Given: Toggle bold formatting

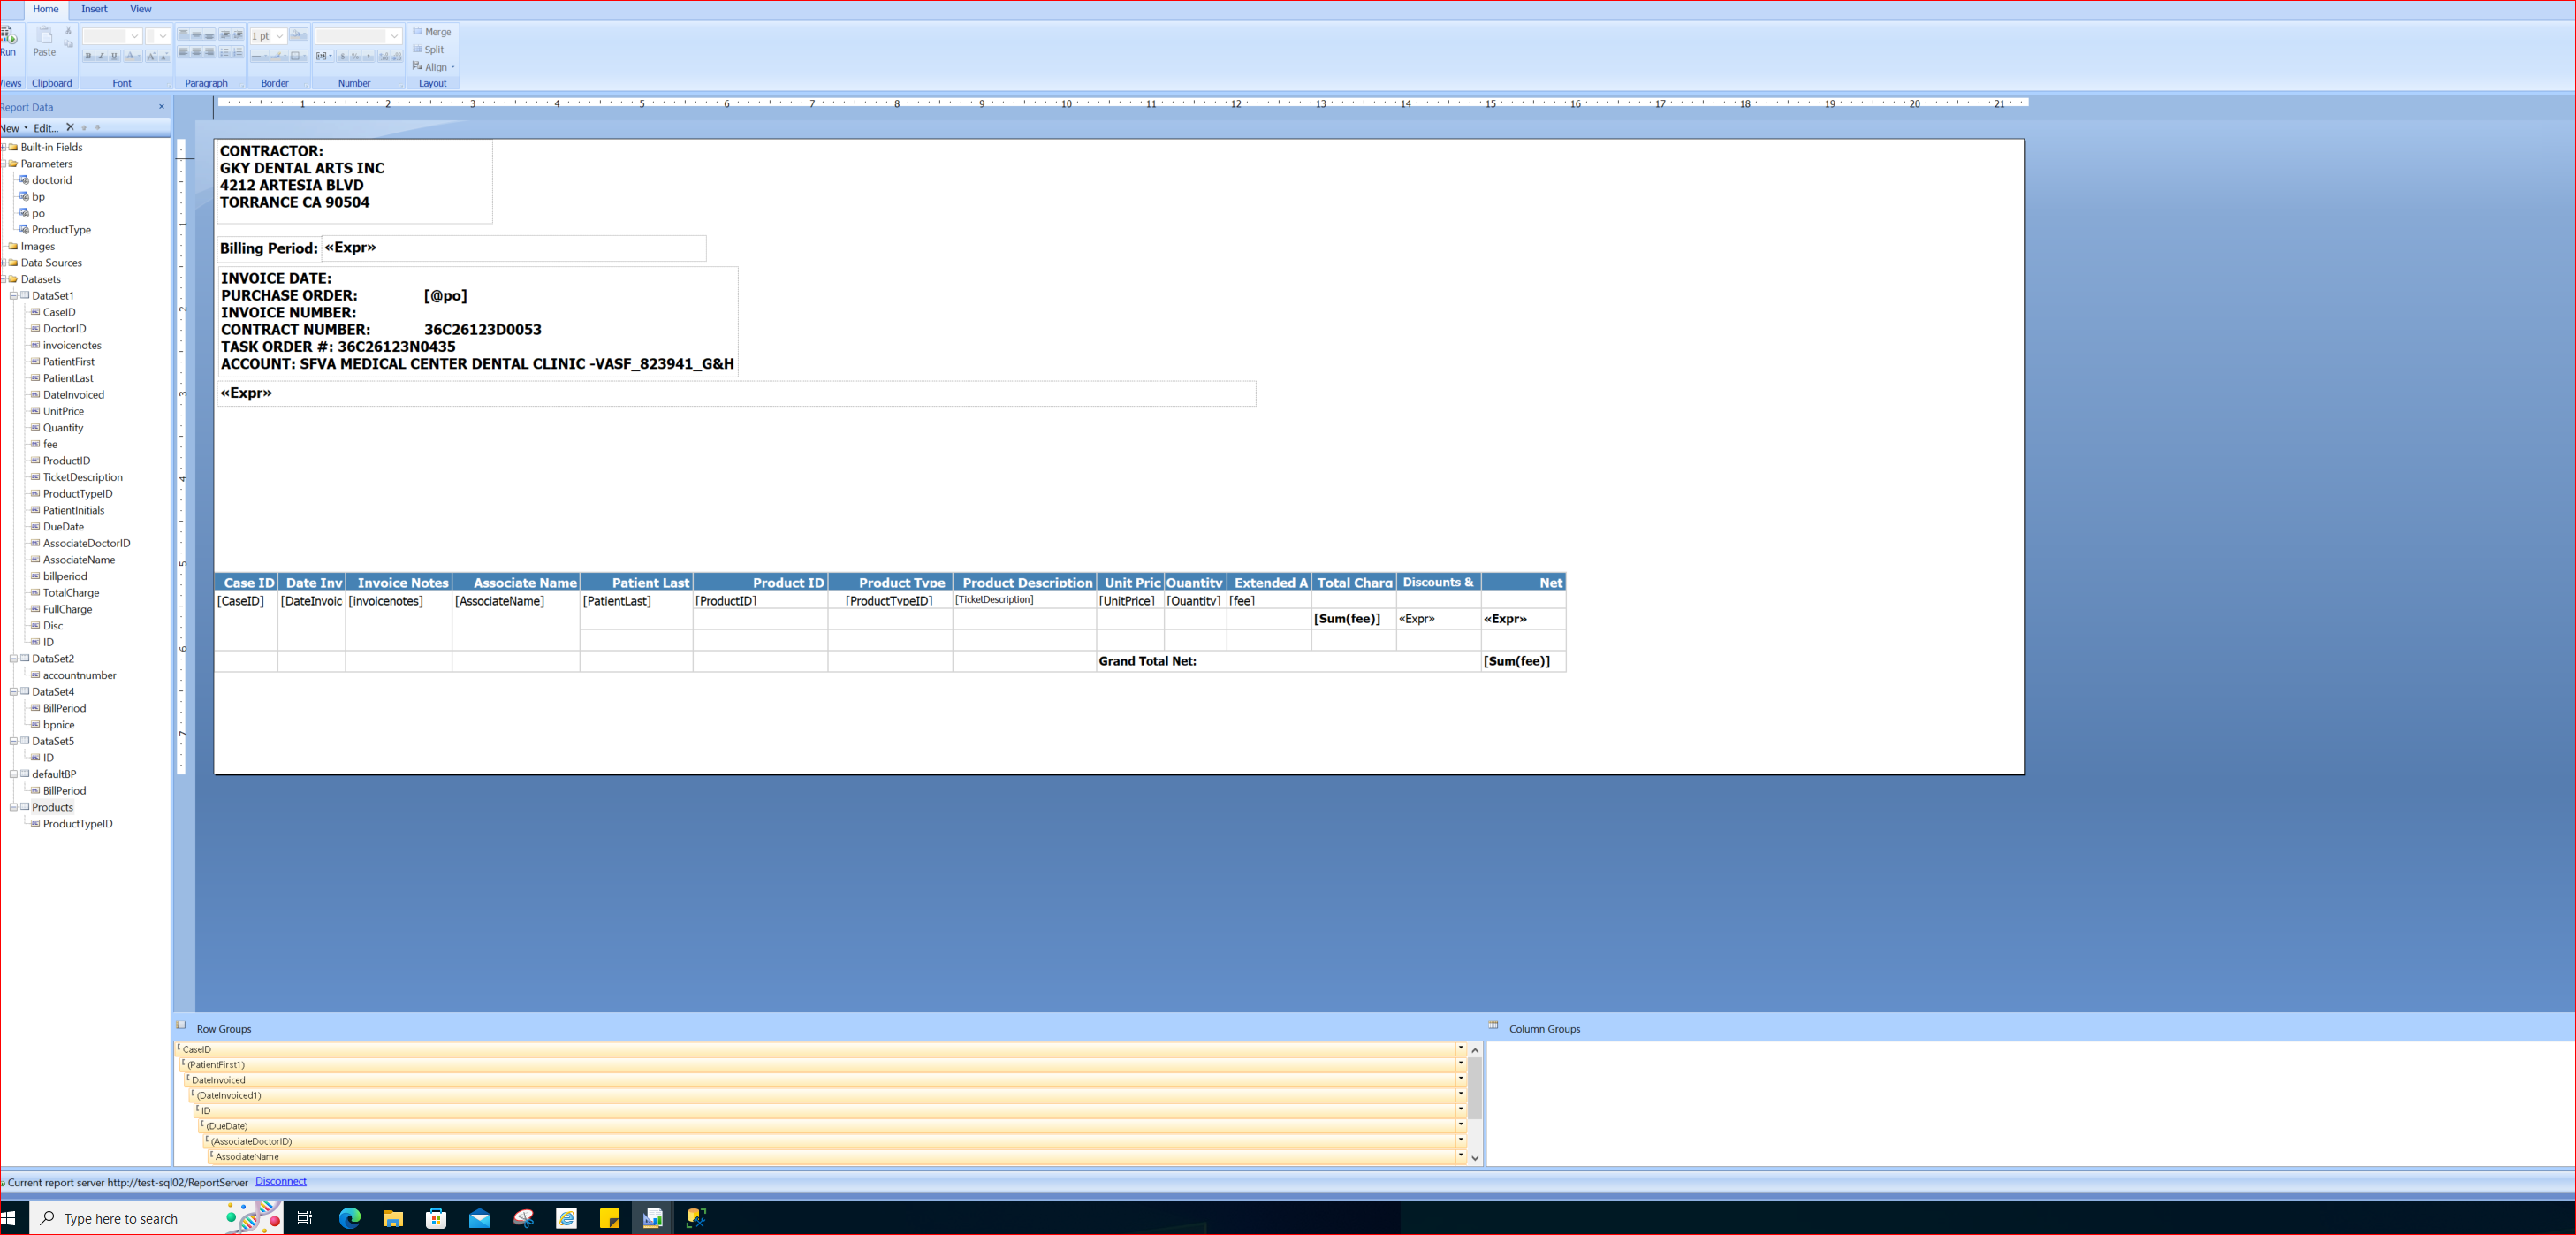Looking at the screenshot, I should [x=88, y=56].
